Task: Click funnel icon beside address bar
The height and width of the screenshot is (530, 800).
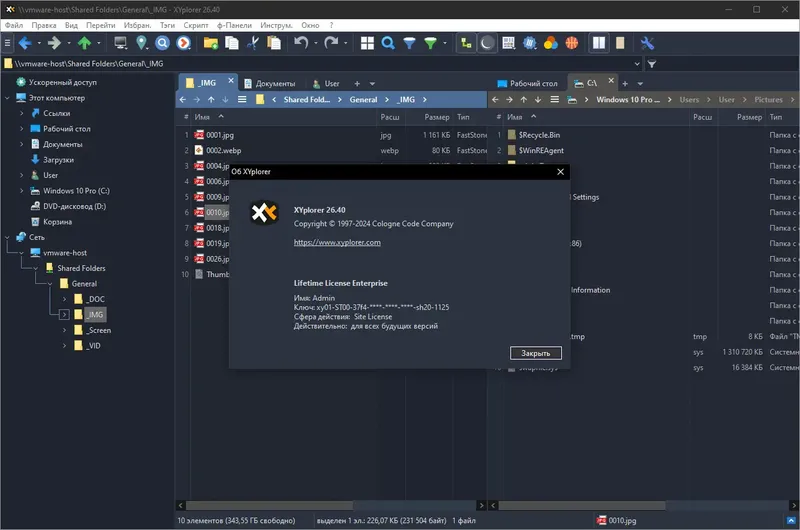Action: coord(652,64)
